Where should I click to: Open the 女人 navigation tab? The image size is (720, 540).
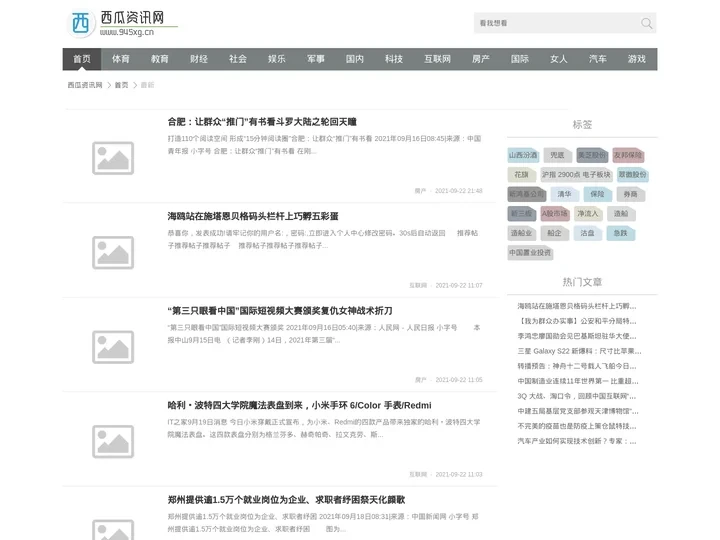[x=559, y=59]
